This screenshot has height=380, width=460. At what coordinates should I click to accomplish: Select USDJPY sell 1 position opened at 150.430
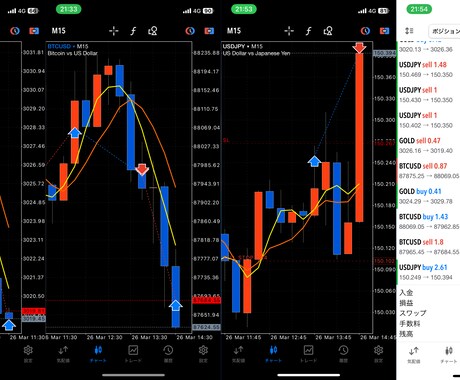tap(428, 95)
